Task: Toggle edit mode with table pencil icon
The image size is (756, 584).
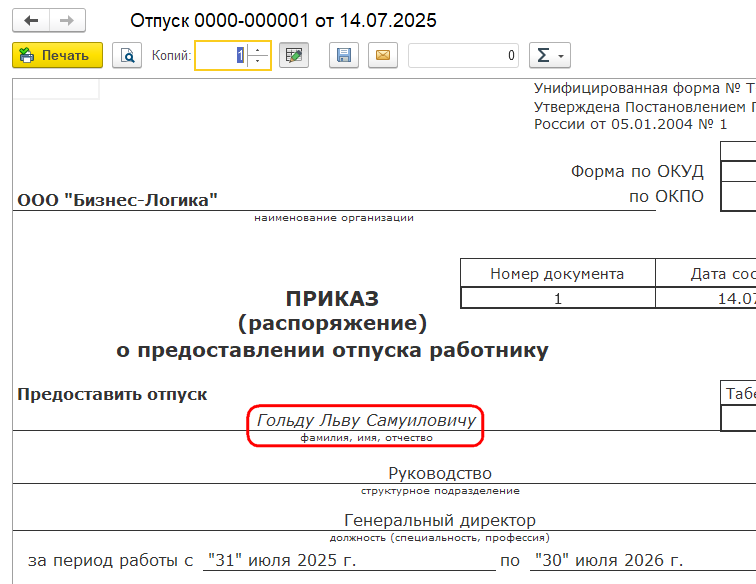Action: pyautogui.click(x=294, y=55)
